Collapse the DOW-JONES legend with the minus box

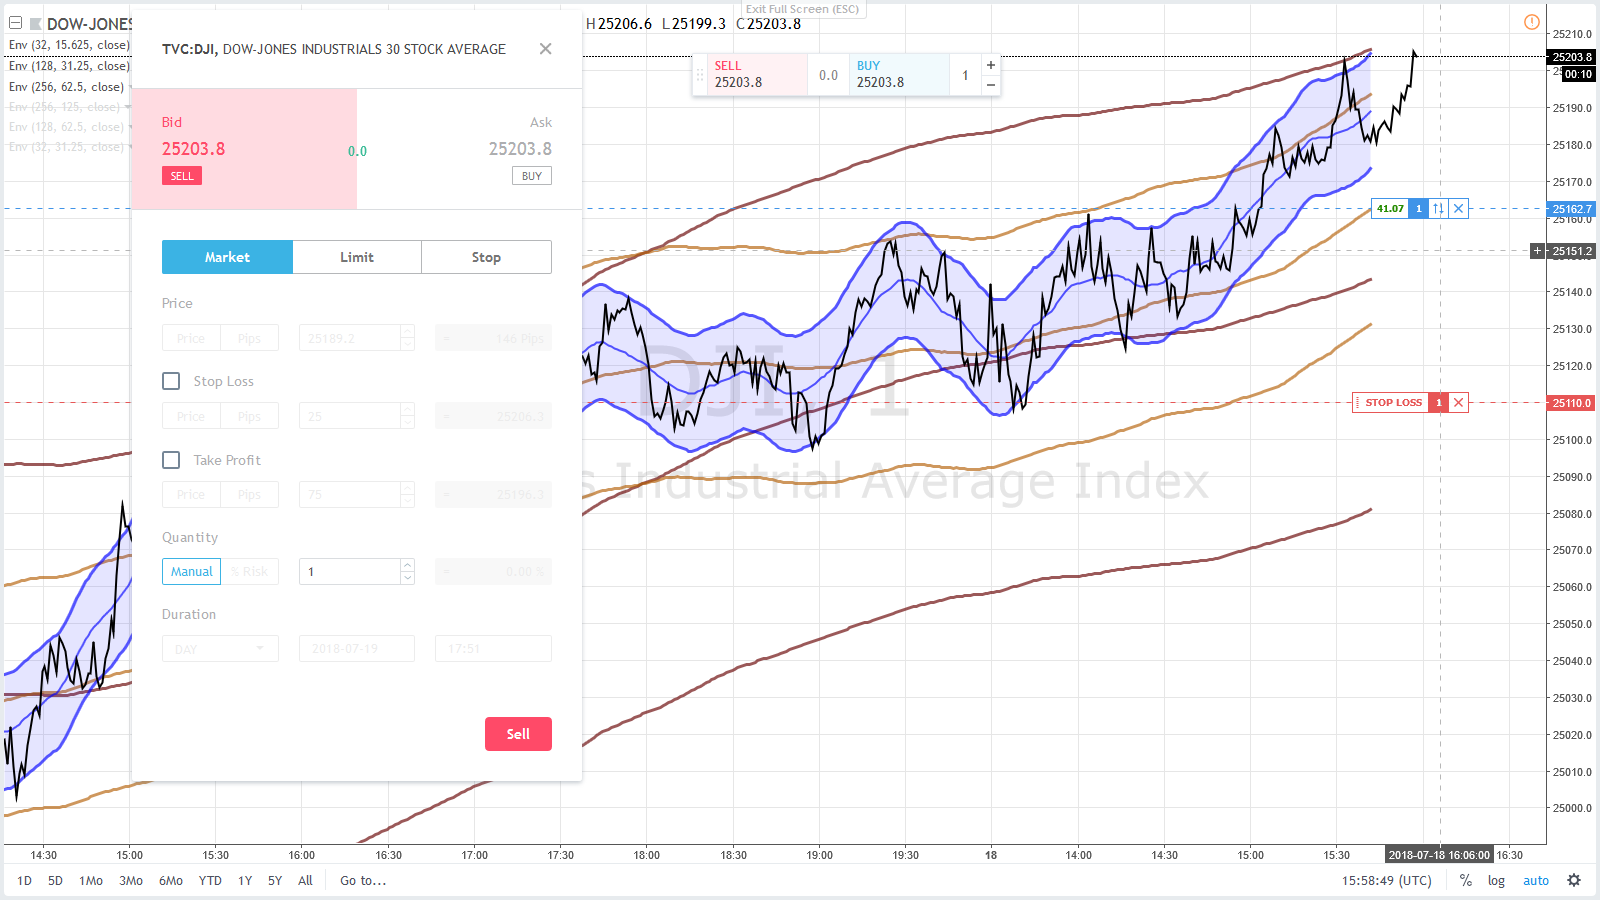15,23
